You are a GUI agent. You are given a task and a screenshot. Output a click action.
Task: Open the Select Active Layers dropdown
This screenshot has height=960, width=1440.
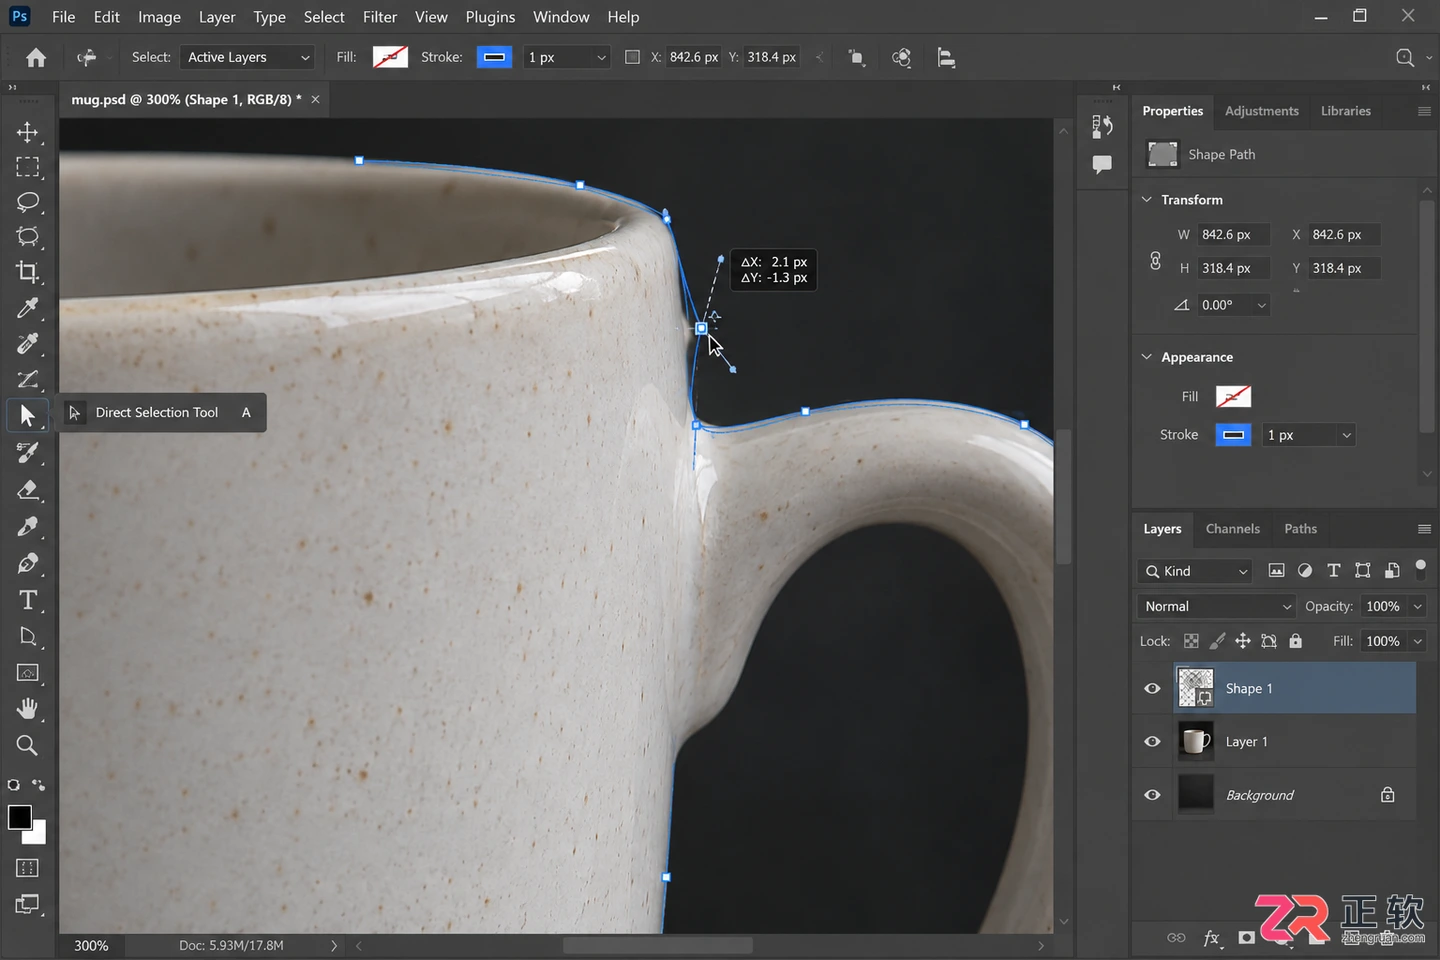(247, 57)
